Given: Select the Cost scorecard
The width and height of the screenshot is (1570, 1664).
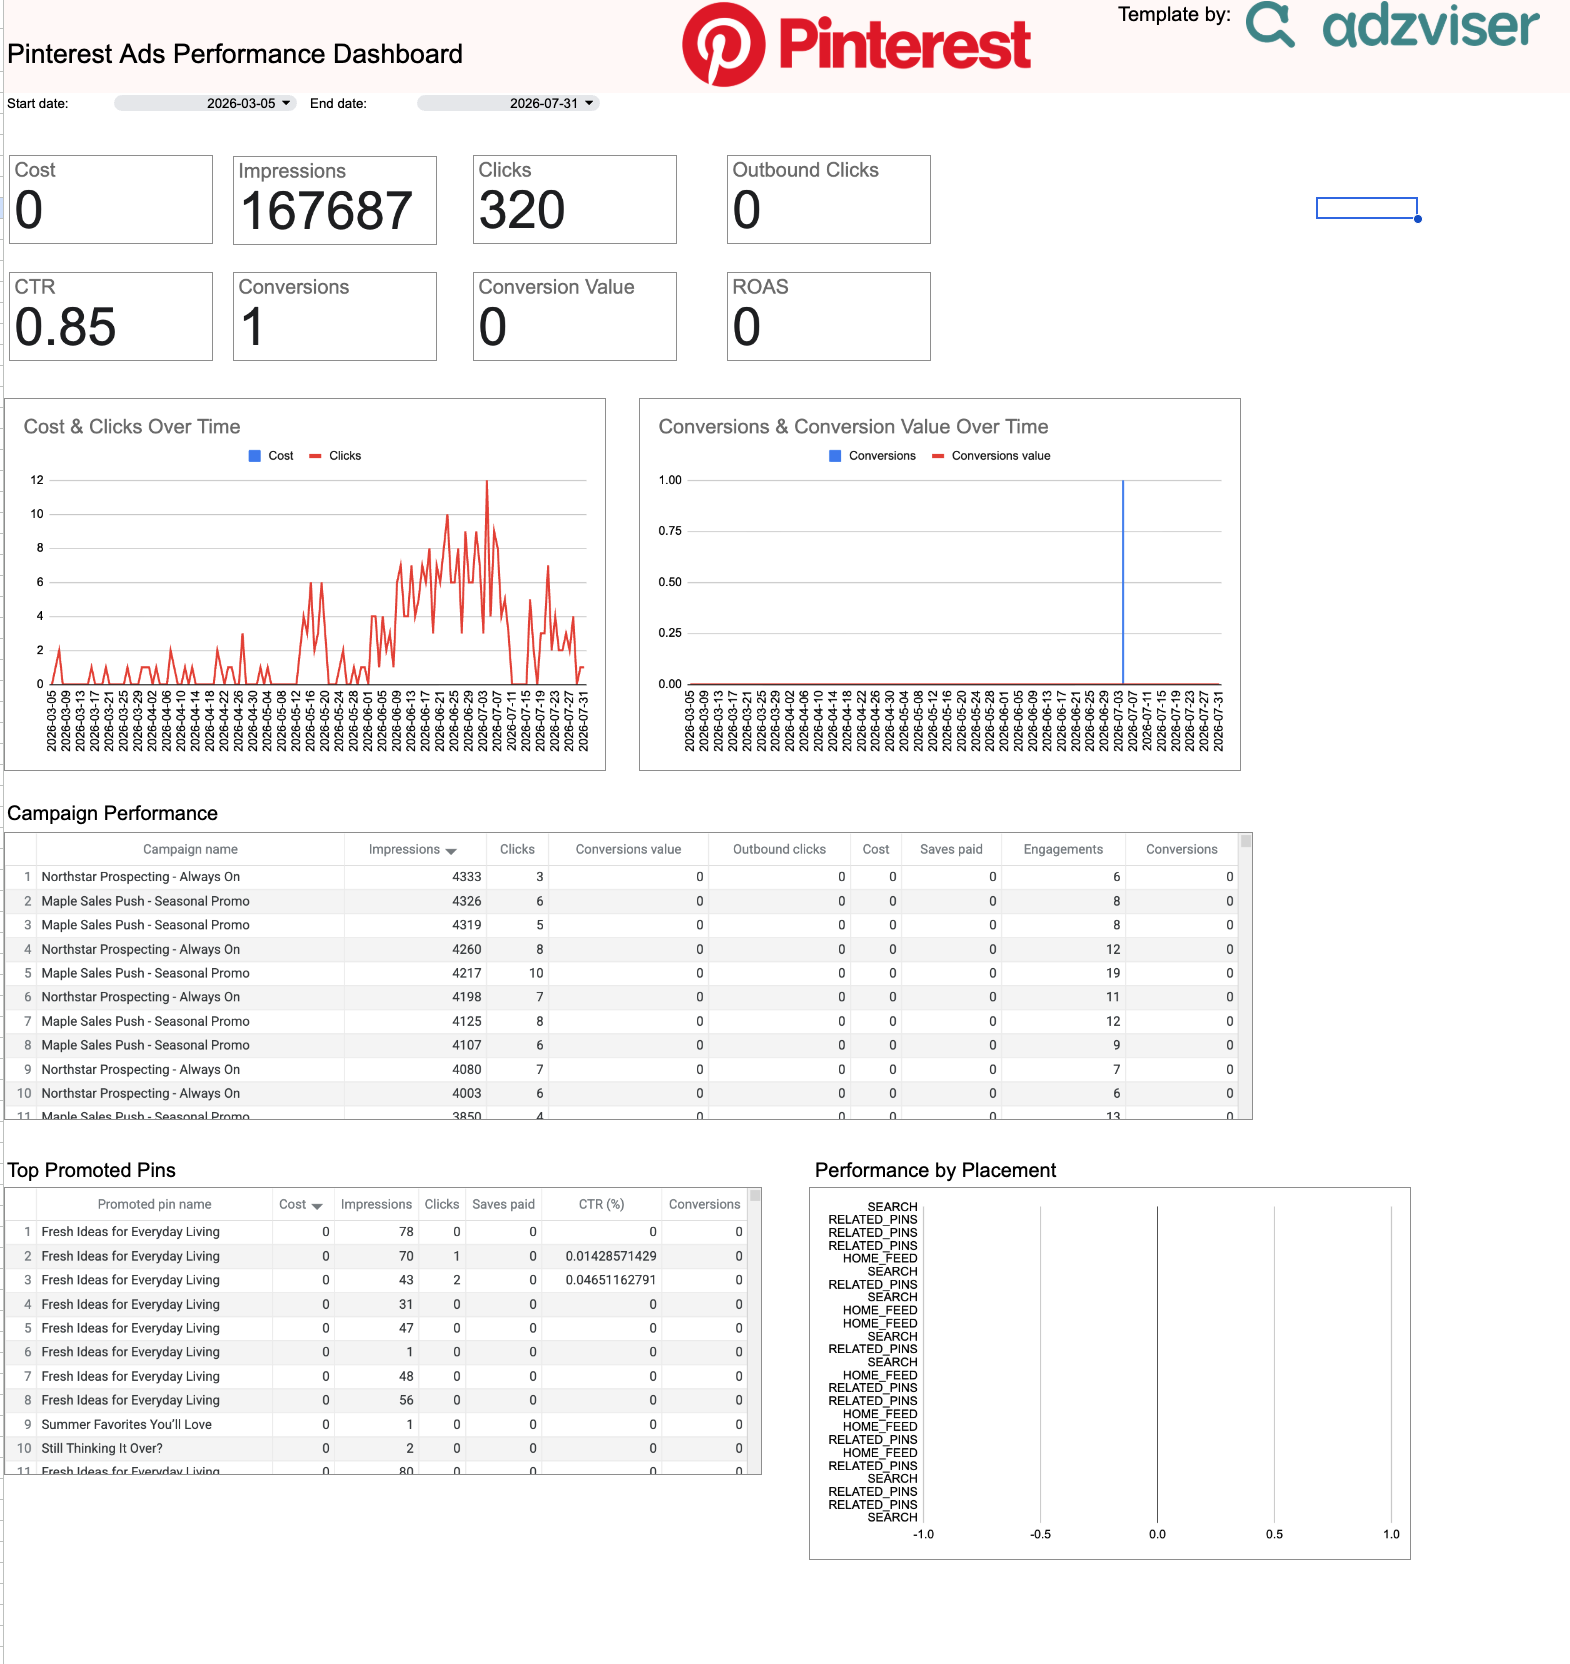Looking at the screenshot, I should click(x=111, y=199).
